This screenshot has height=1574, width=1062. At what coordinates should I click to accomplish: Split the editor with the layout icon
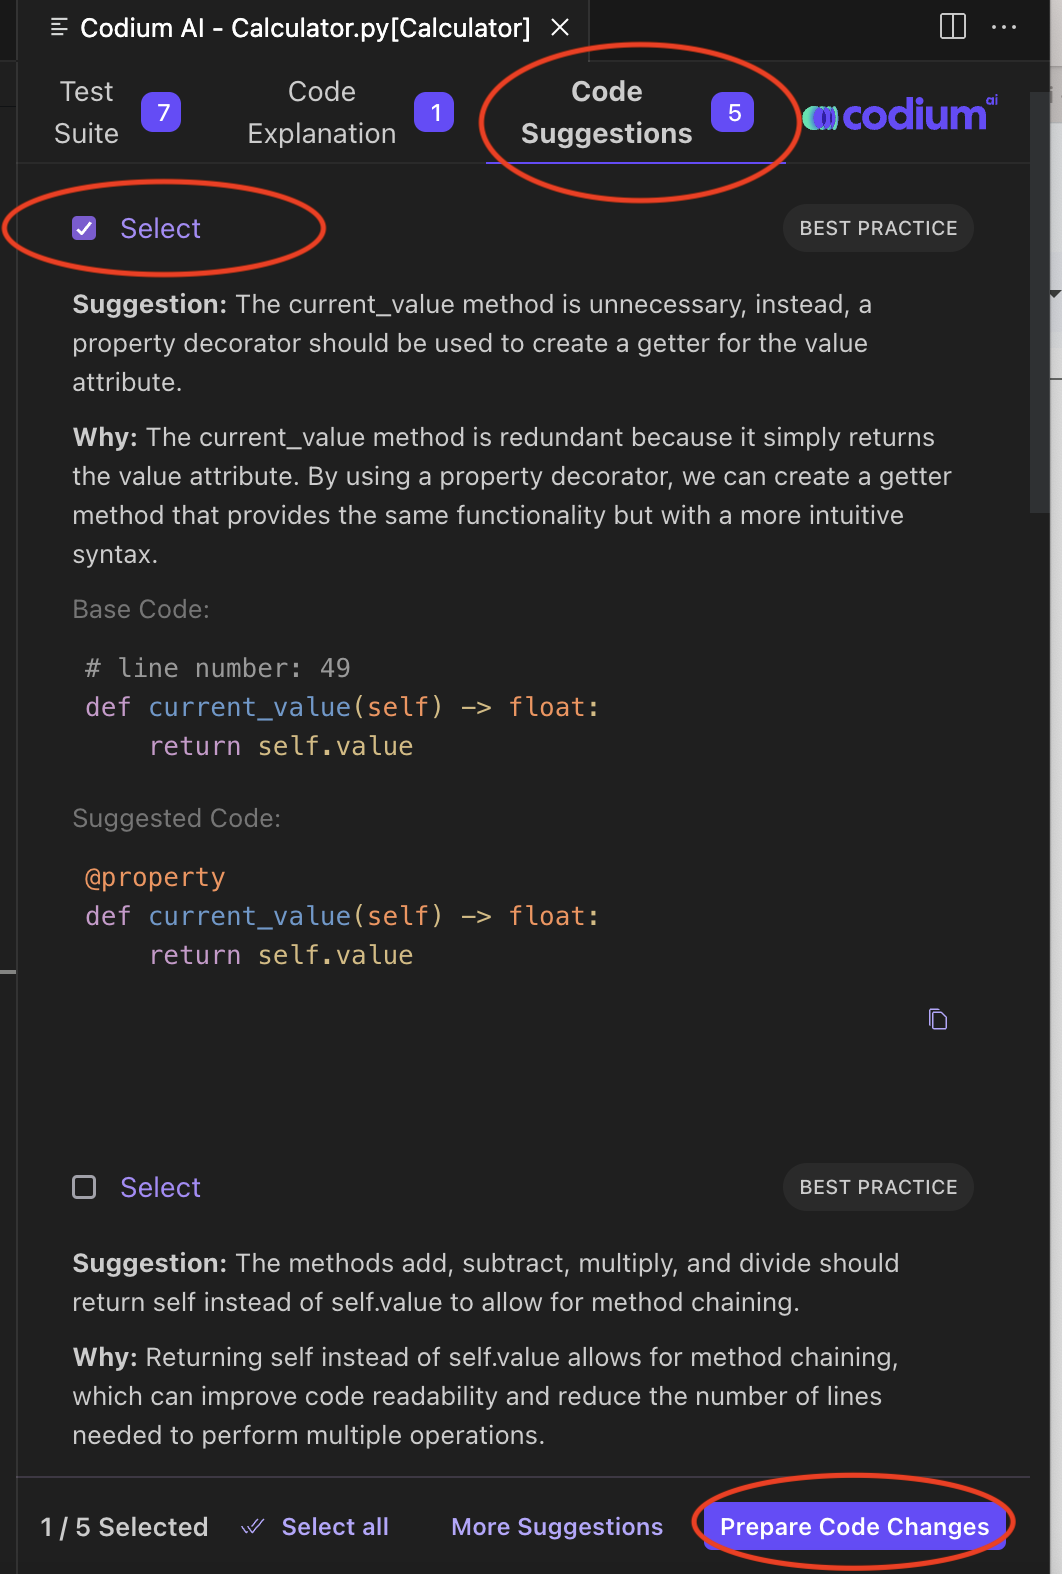click(x=953, y=27)
